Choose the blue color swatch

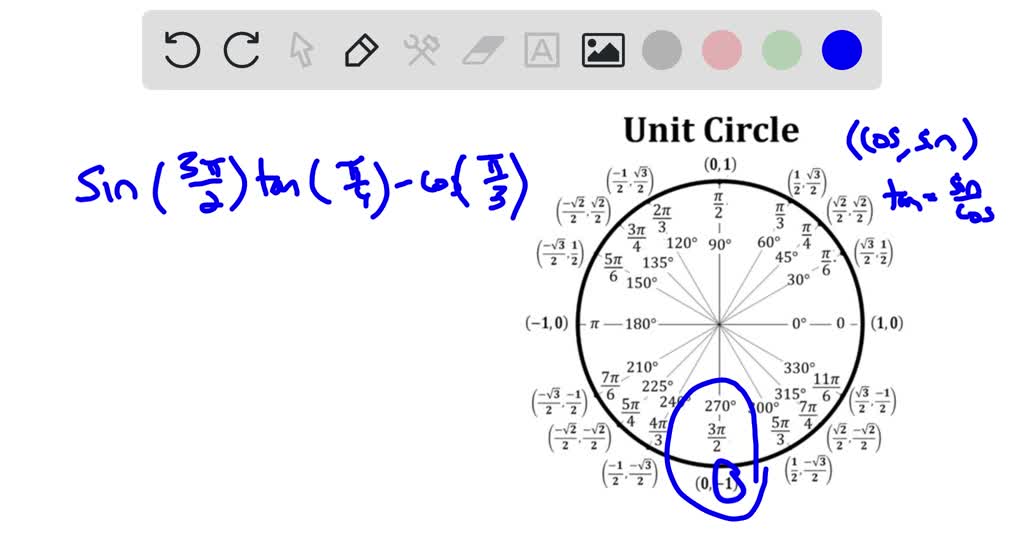(842, 50)
